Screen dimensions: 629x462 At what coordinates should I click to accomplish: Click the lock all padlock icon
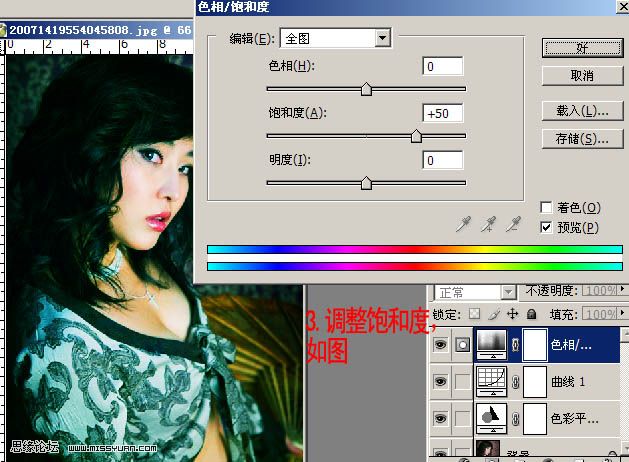point(532,314)
